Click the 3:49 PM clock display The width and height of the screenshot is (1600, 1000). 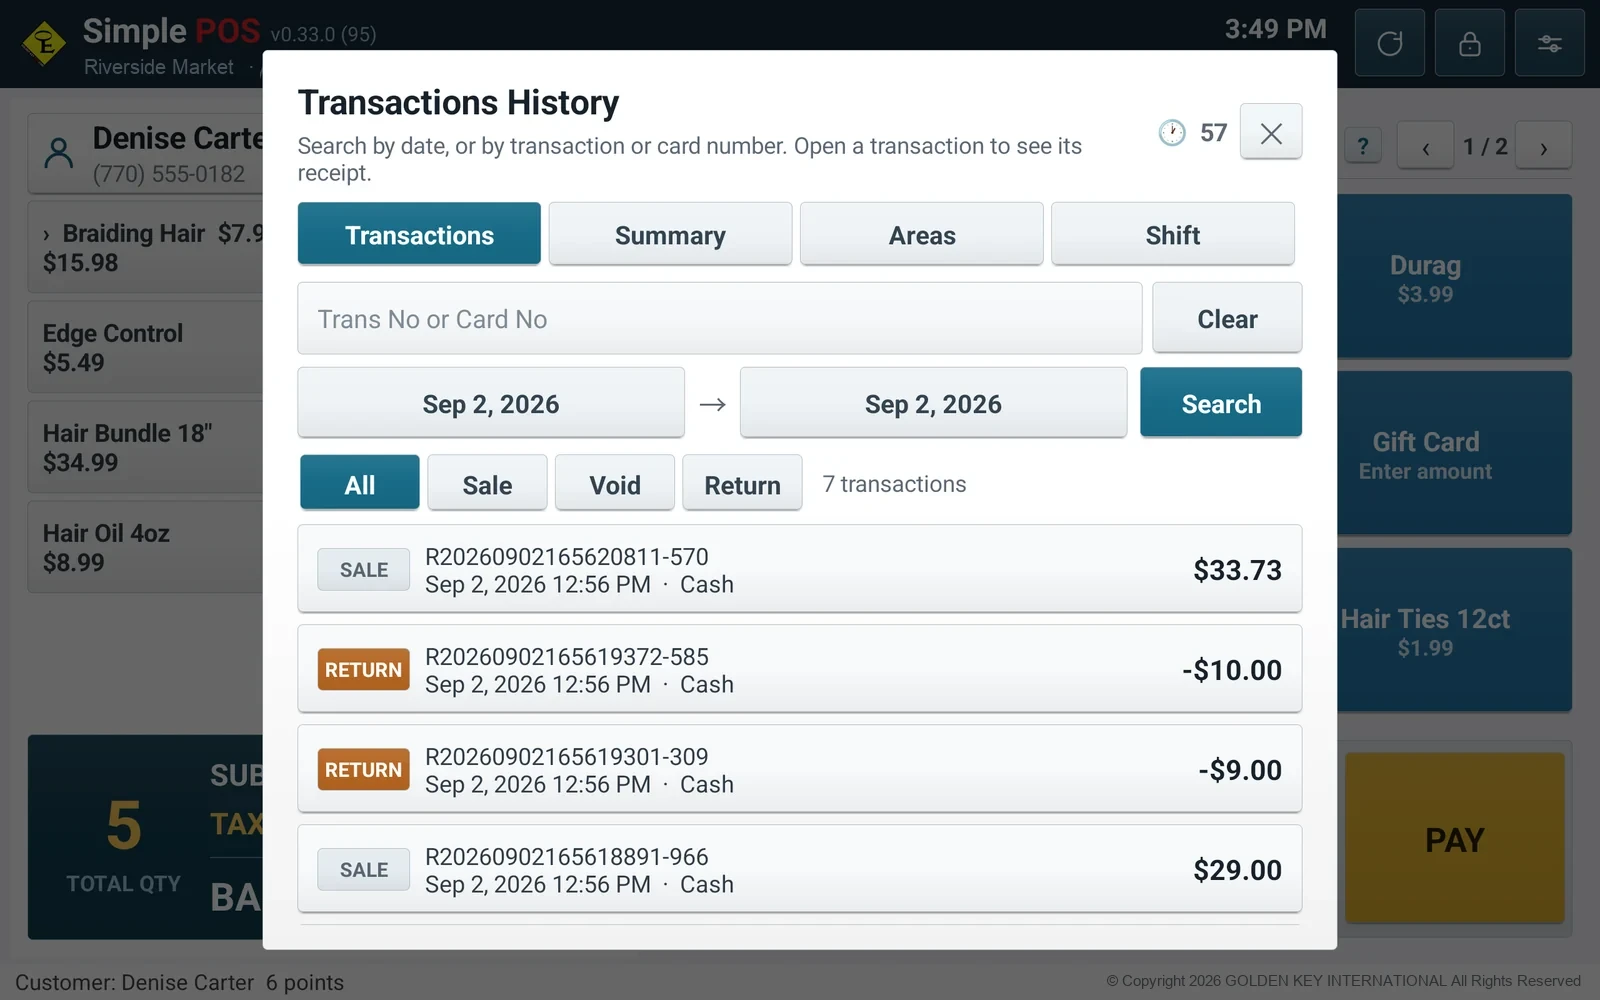[1275, 29]
